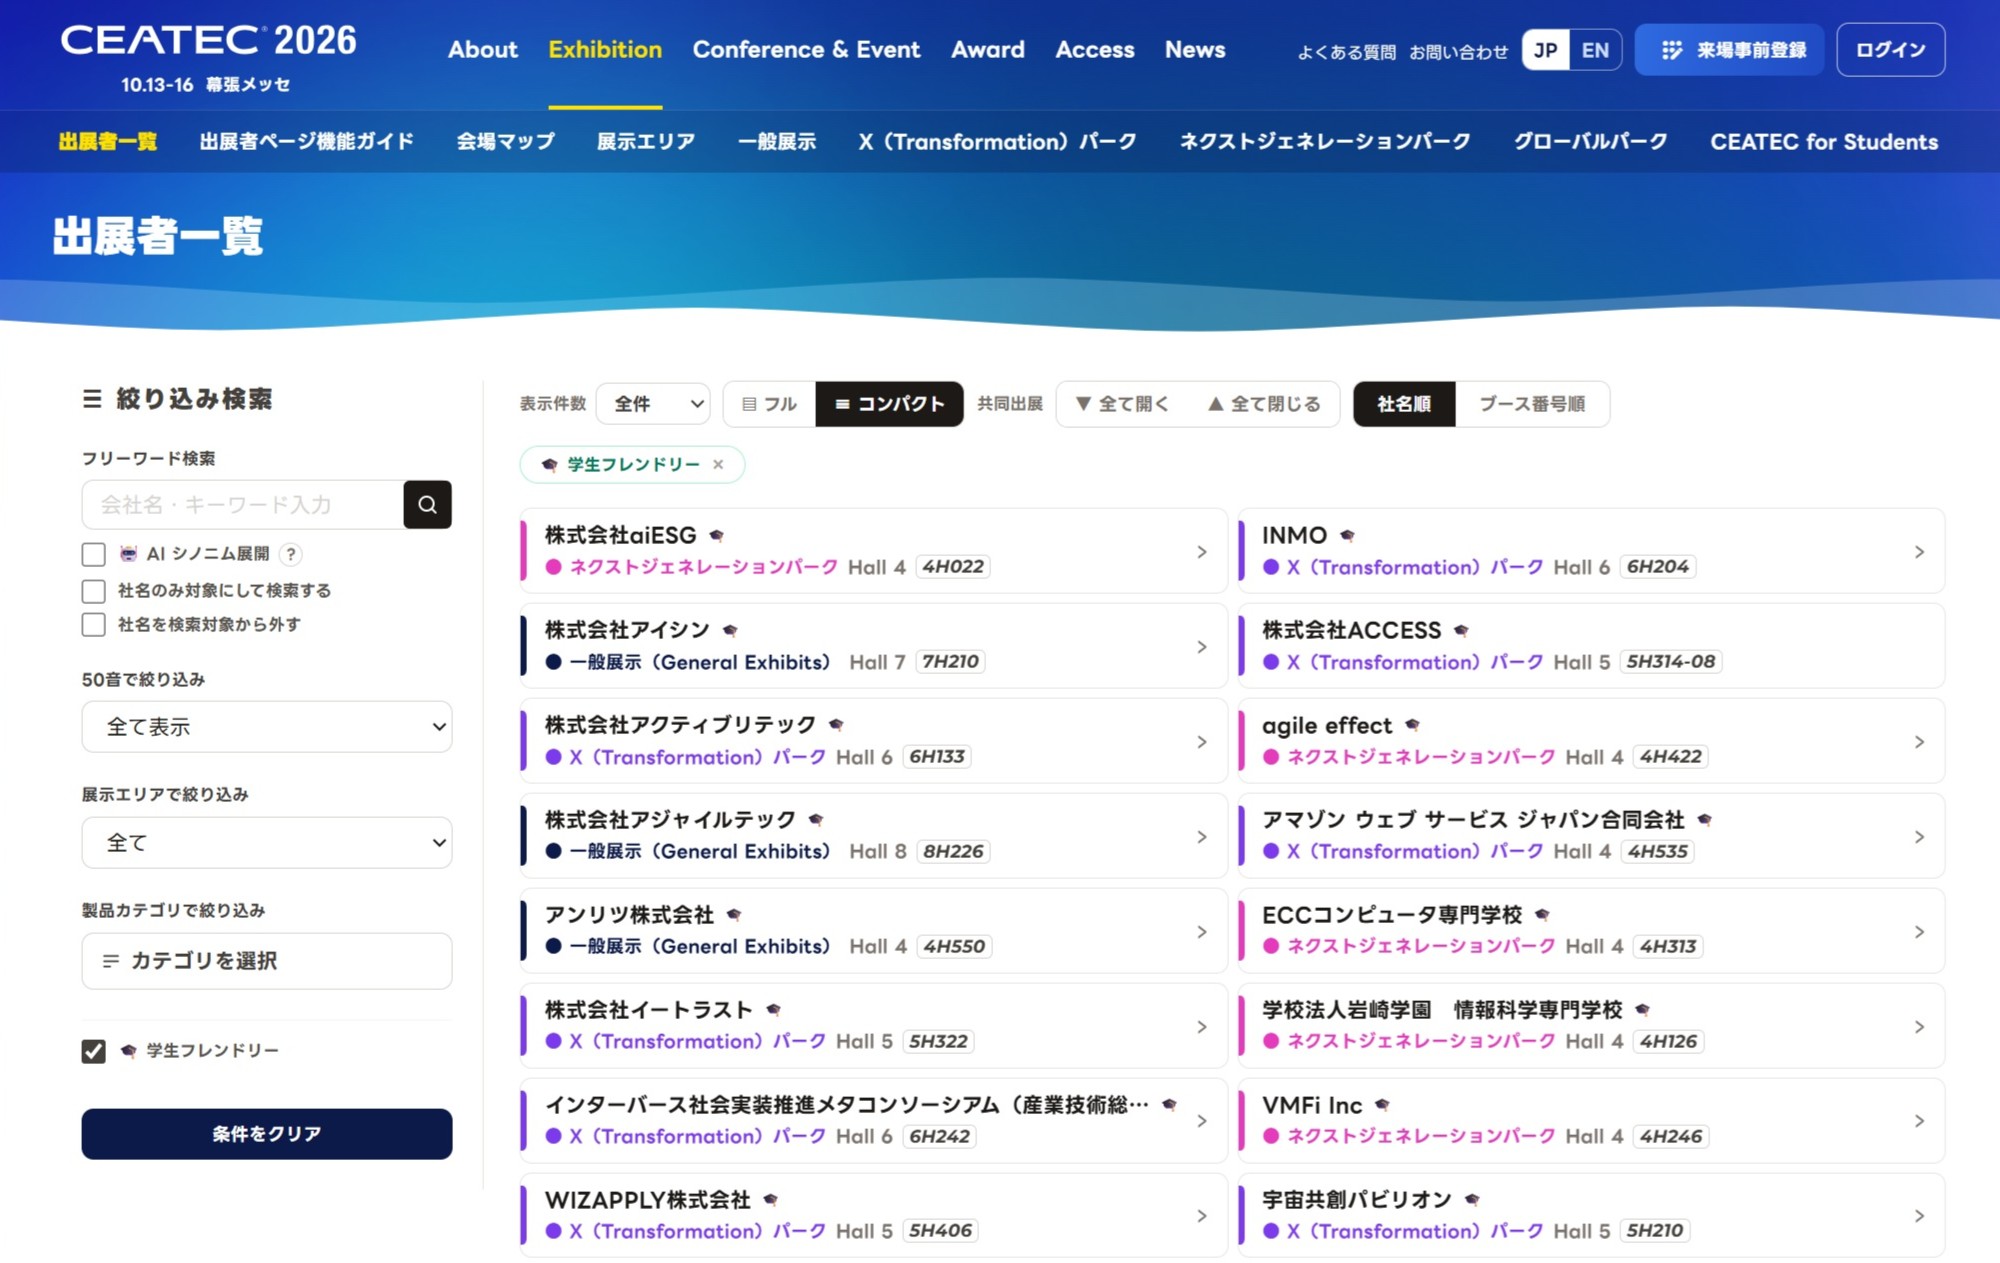Image resolution: width=2000 pixels, height=1263 pixels.
Task: Click graduation cap icon next to 株式会社aiESG
Action: 716,535
